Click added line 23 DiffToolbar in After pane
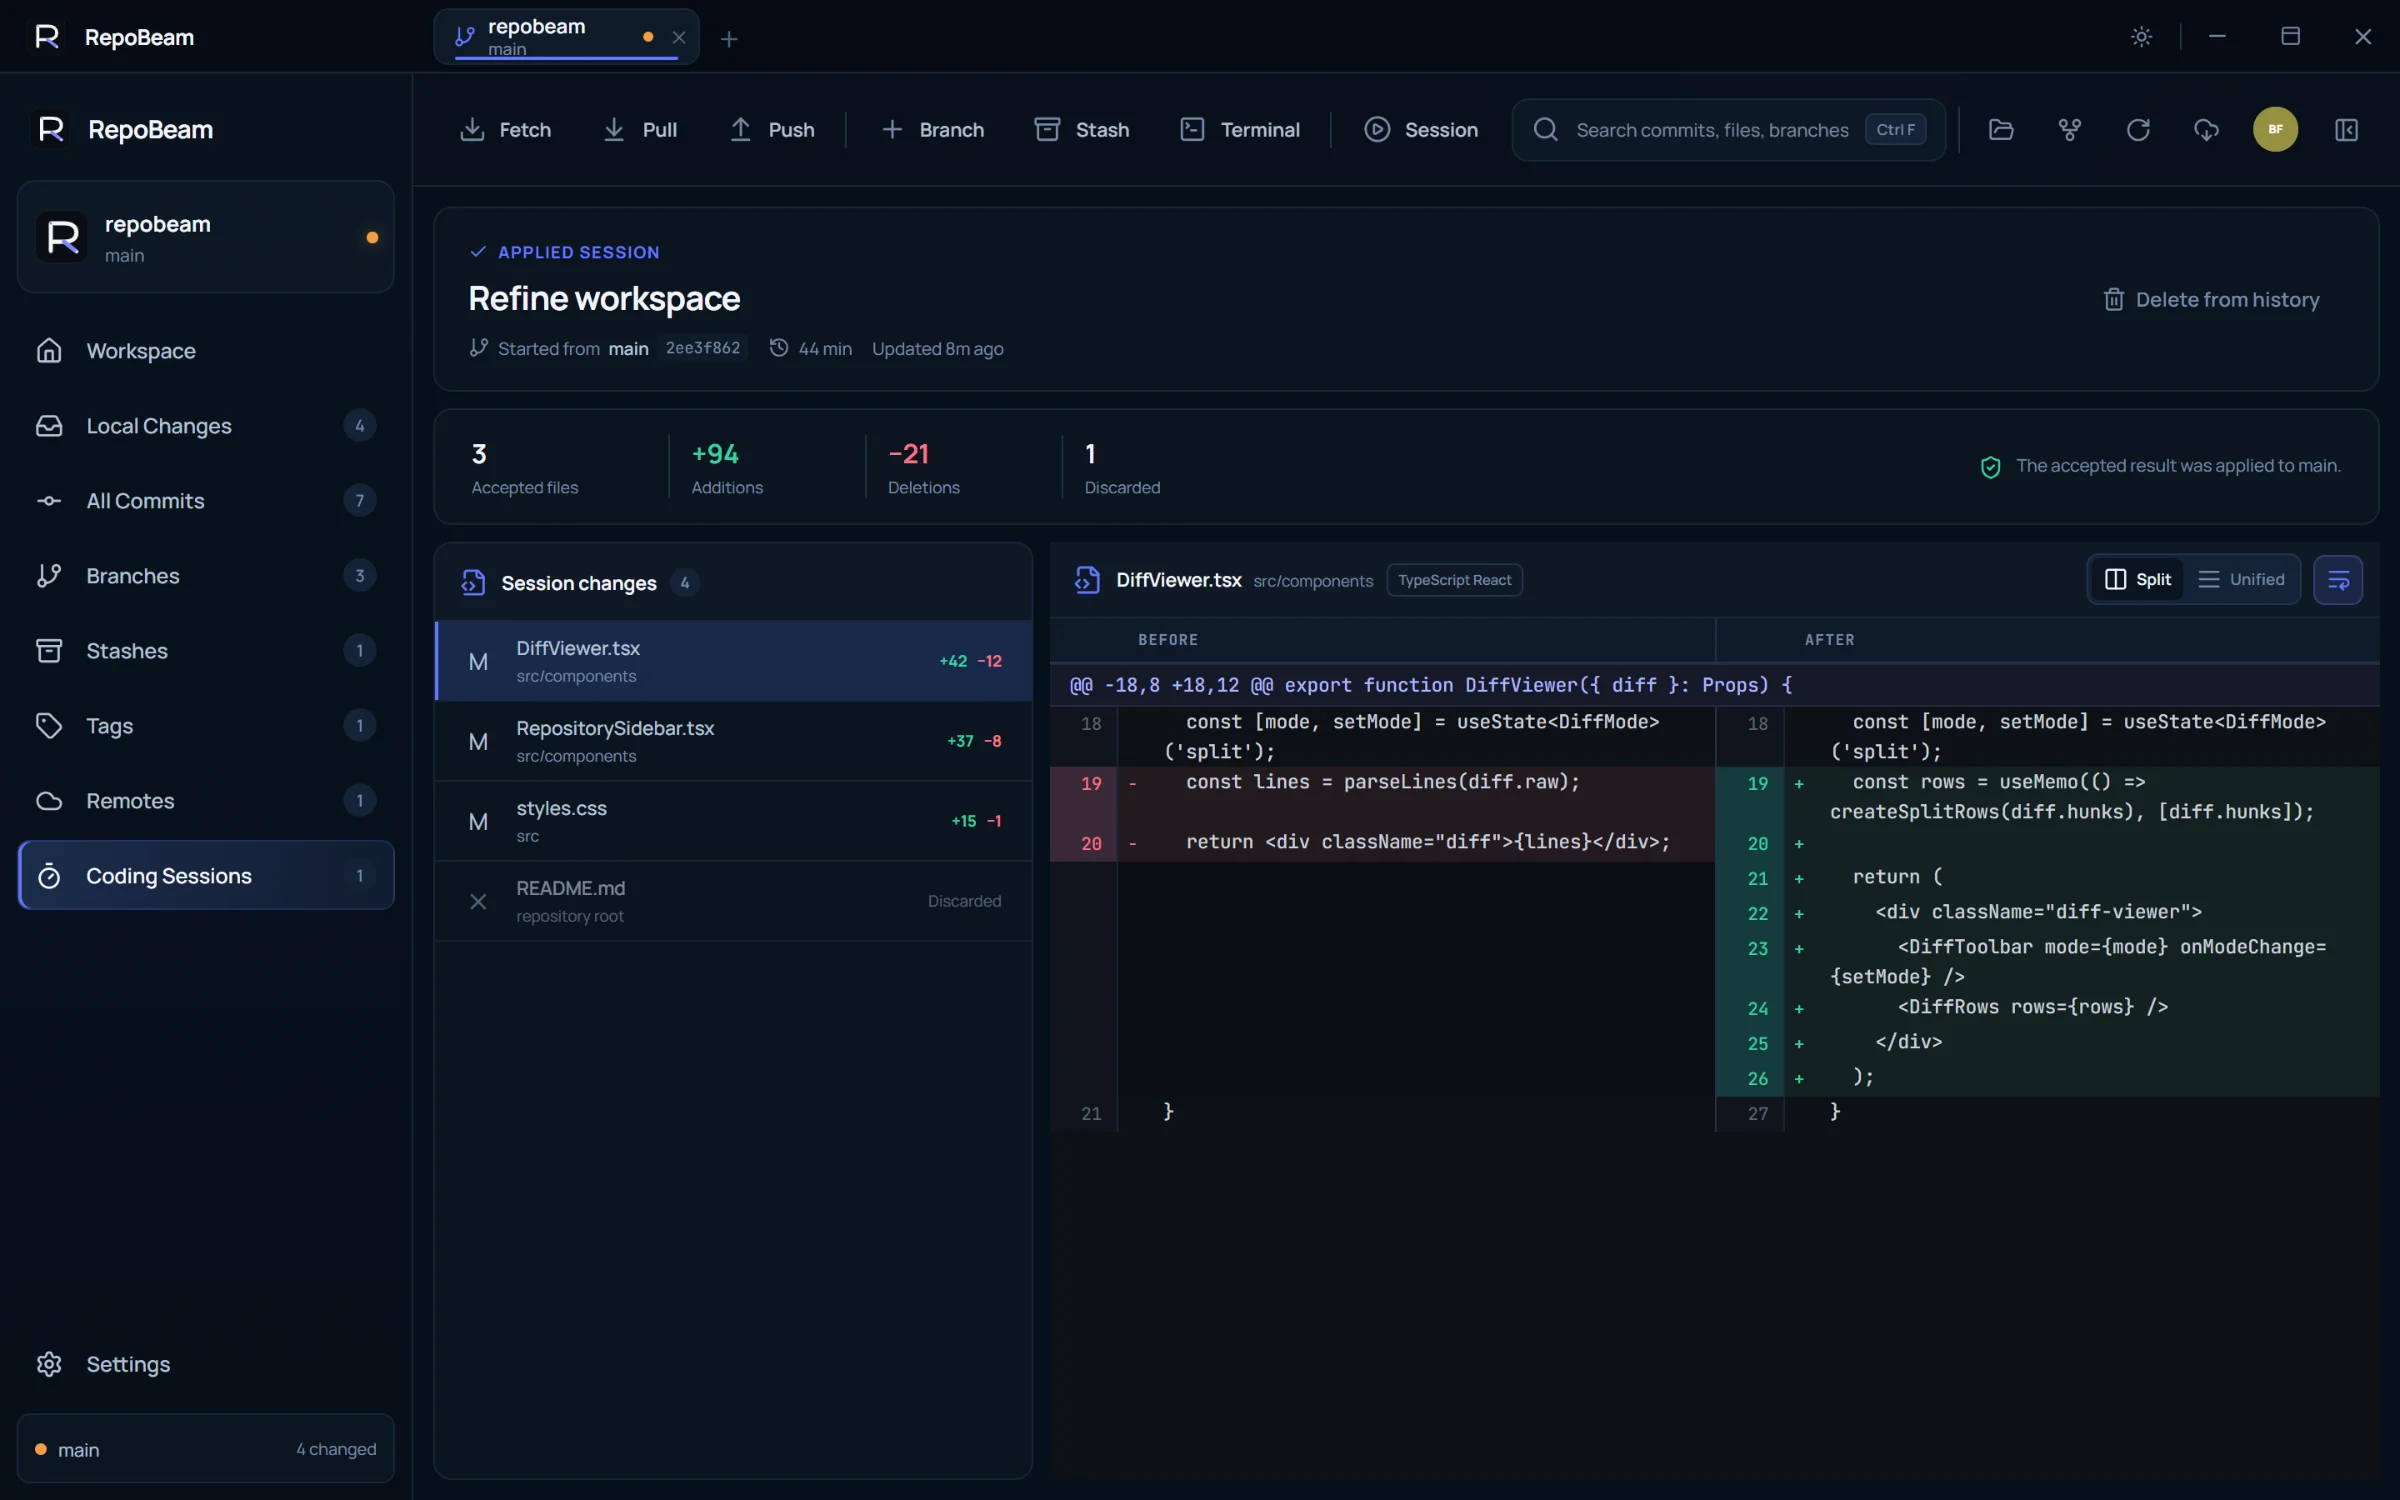The image size is (2400, 1500). pos(2047,962)
